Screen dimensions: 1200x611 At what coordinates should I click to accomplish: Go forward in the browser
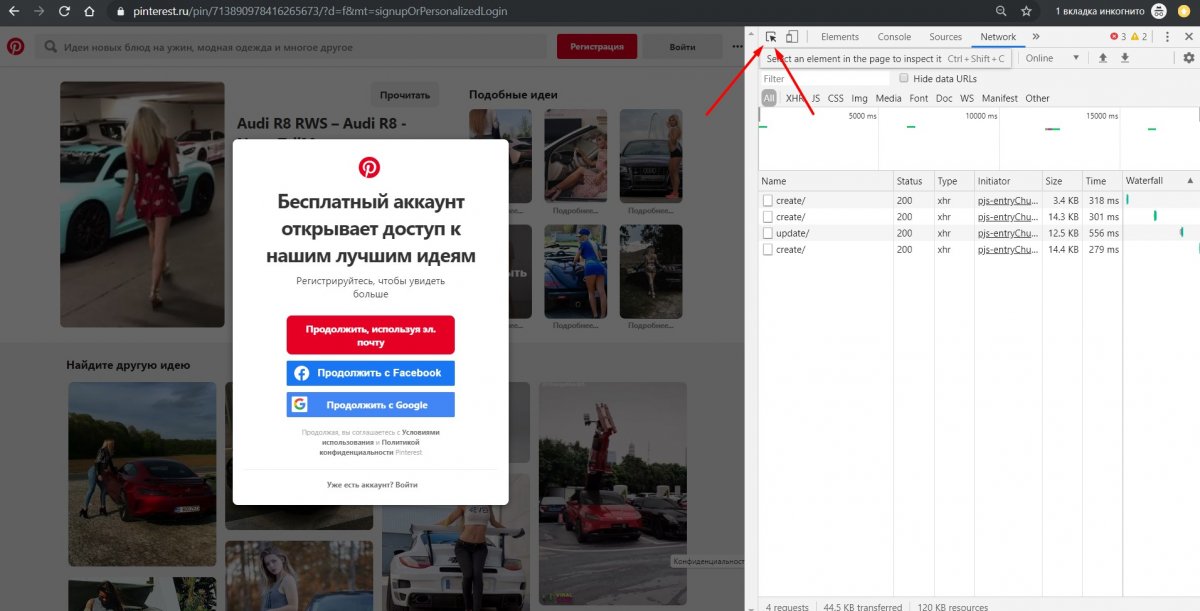pyautogui.click(x=39, y=12)
